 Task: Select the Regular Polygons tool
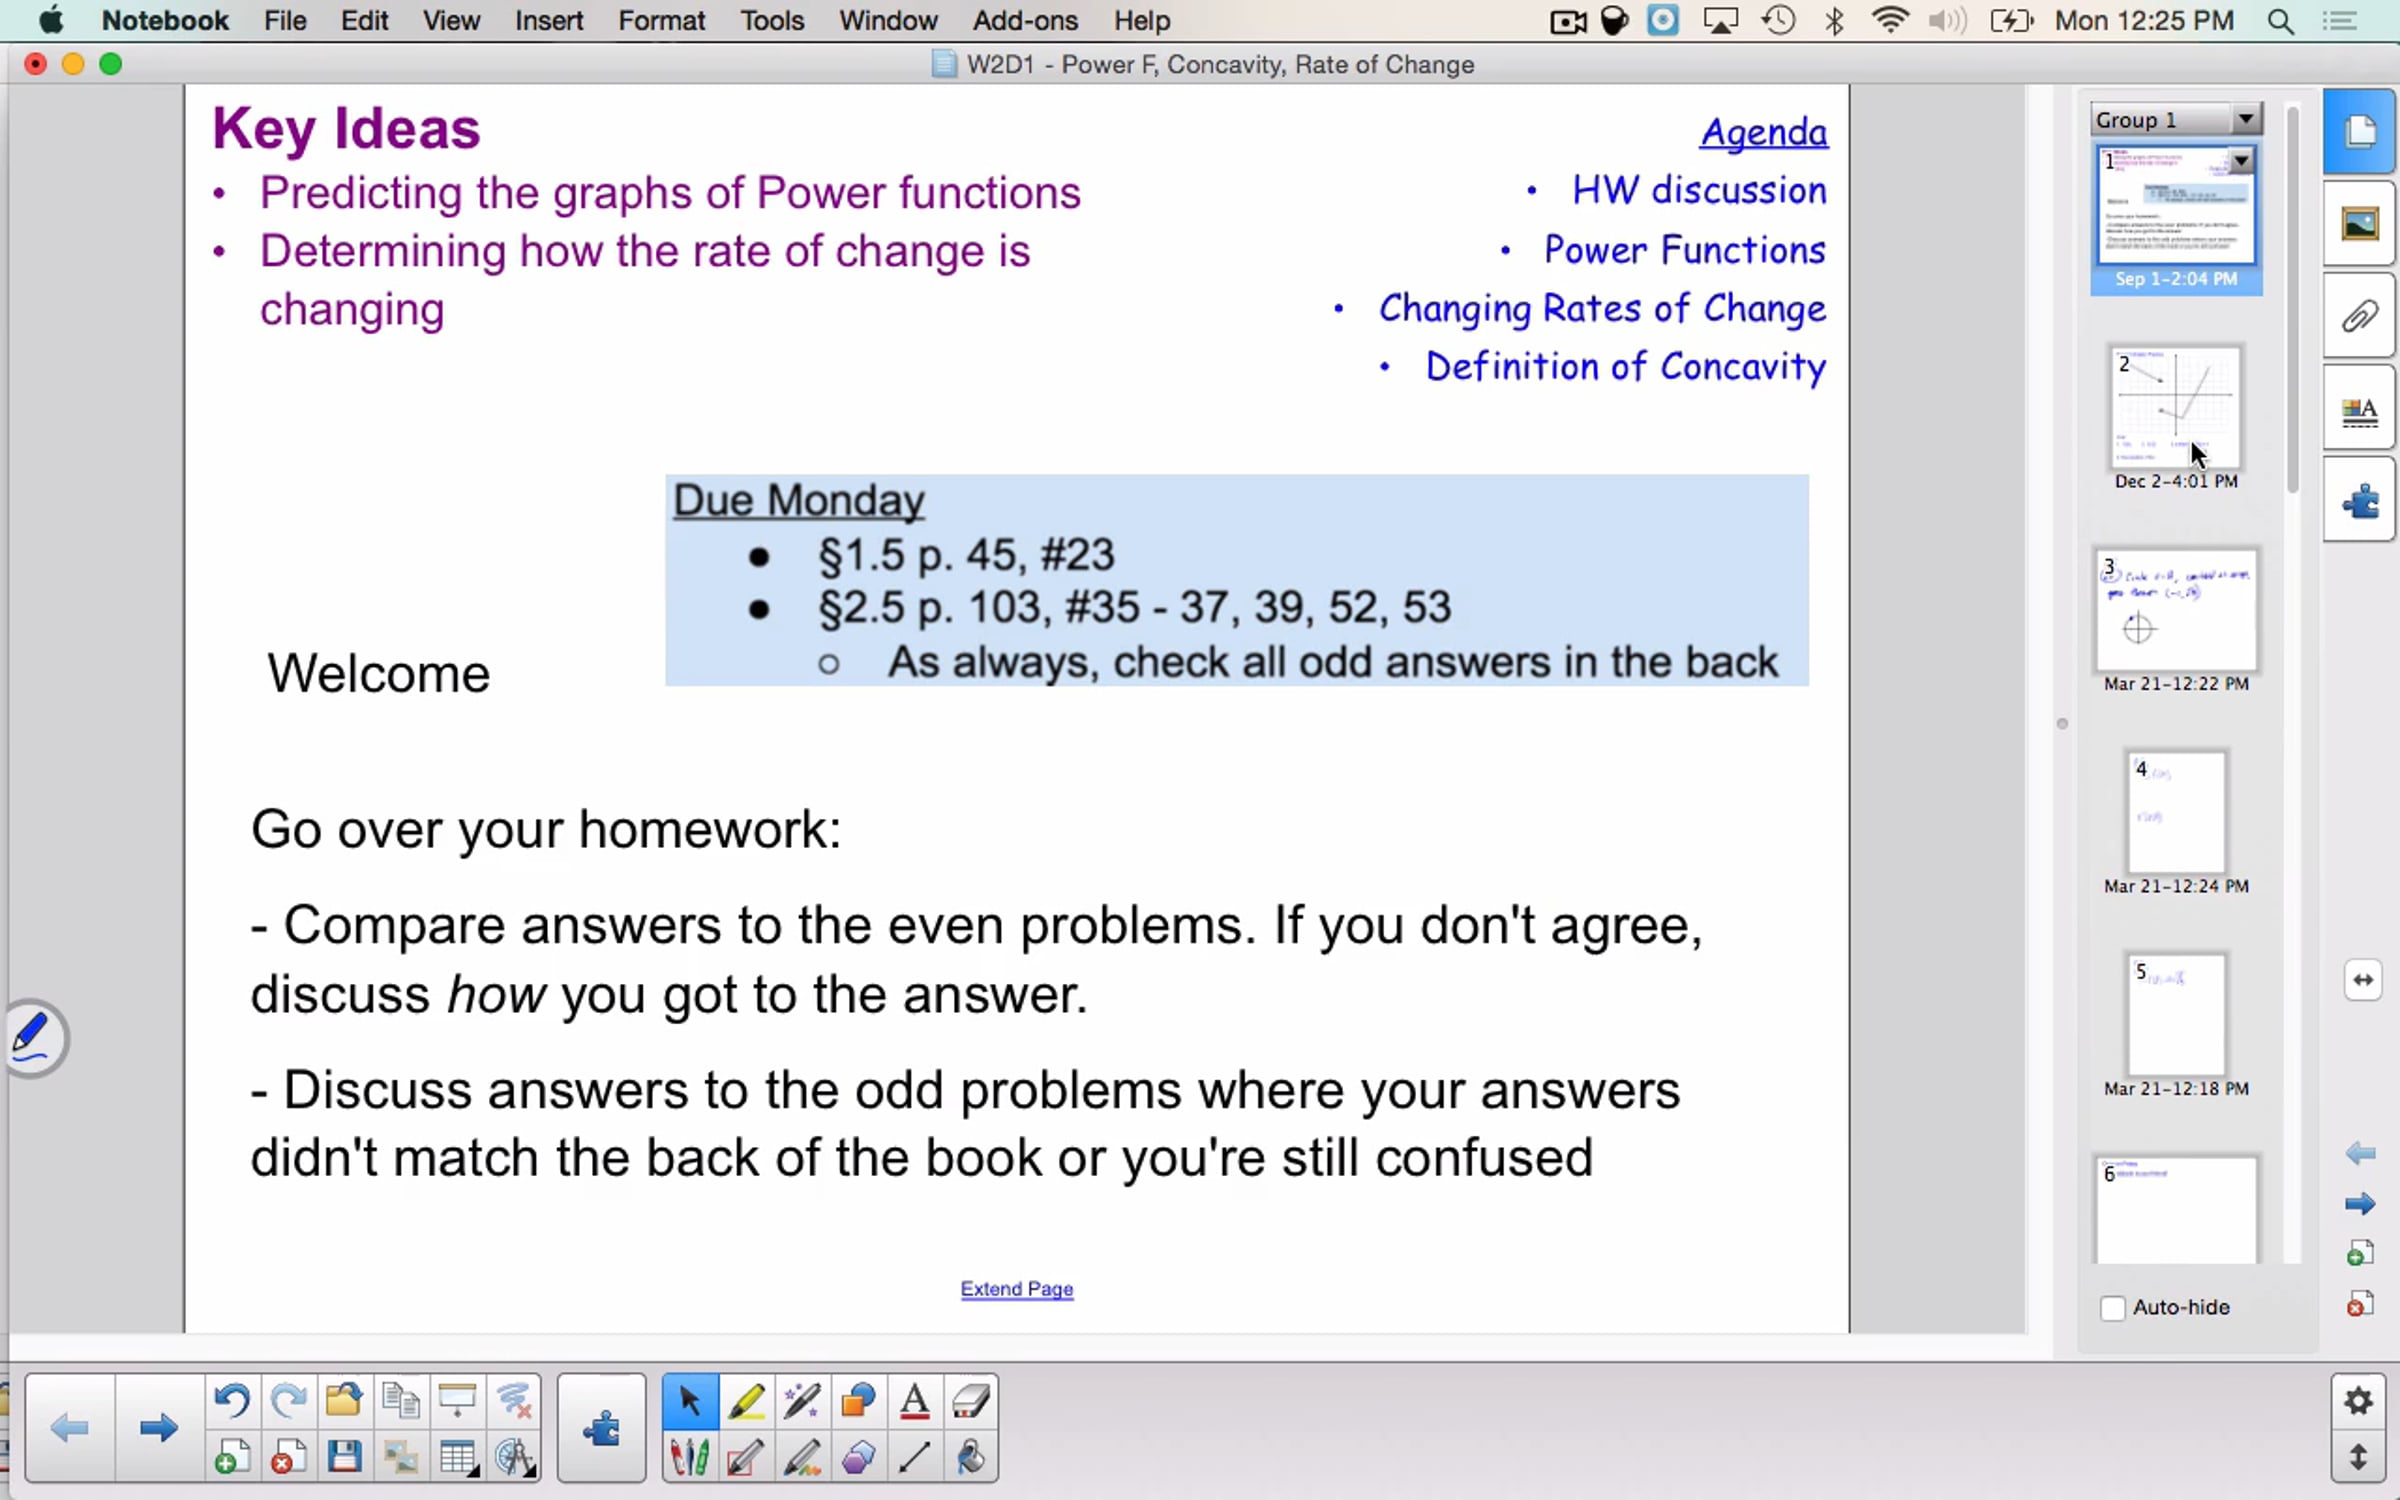point(858,1457)
